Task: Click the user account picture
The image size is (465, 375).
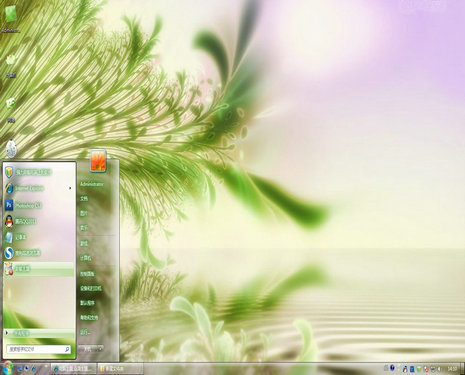Action: coord(98,161)
